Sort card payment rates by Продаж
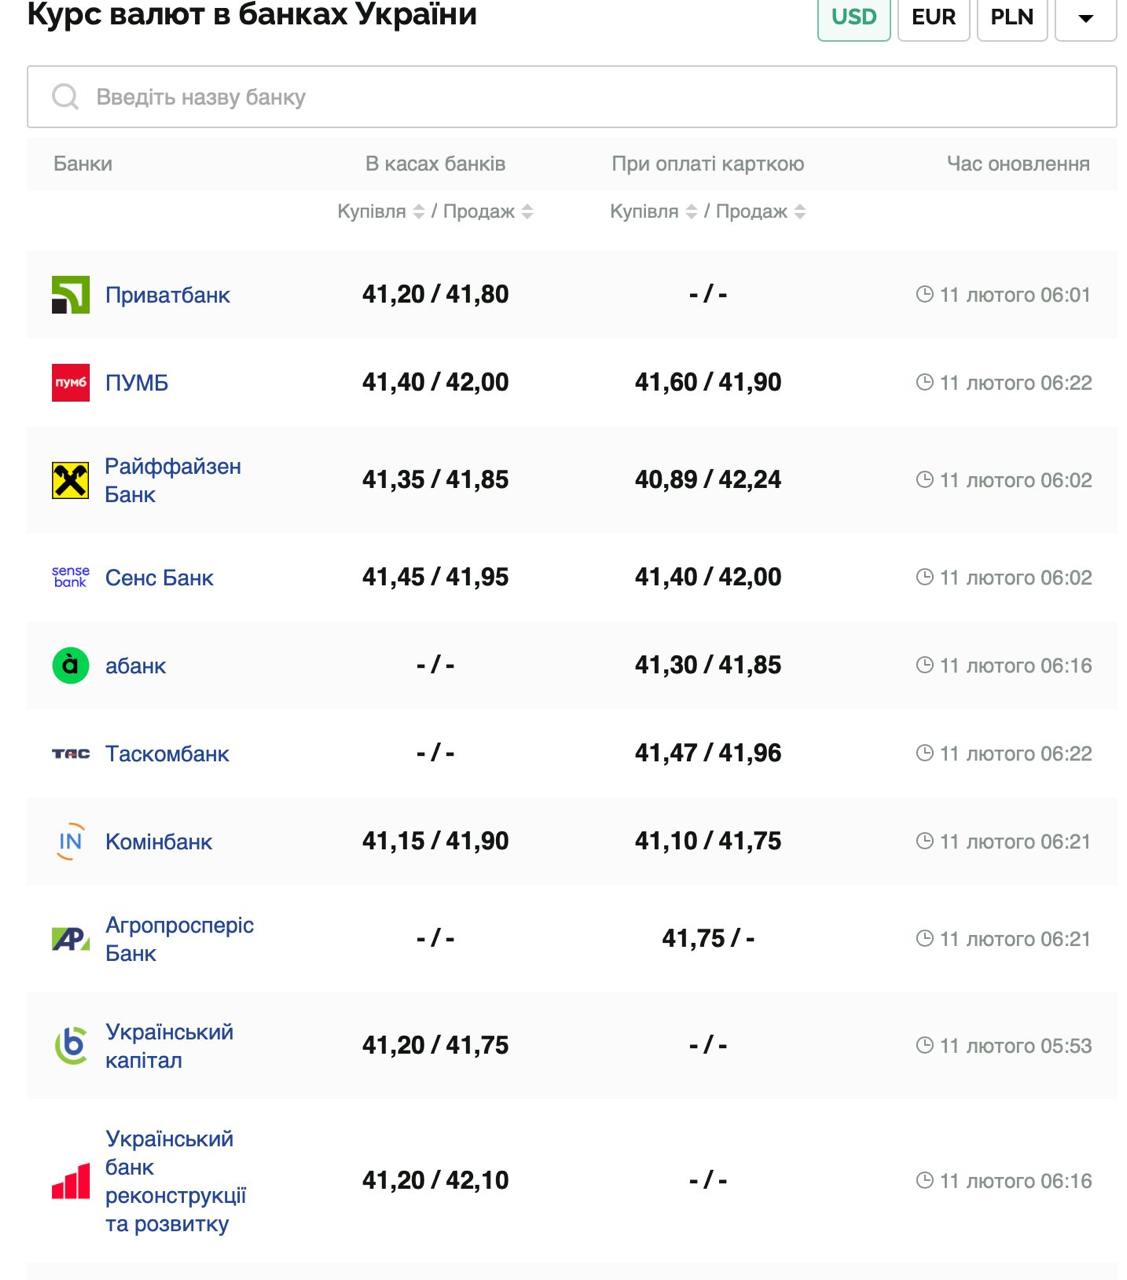The height and width of the screenshot is (1280, 1127). (800, 211)
